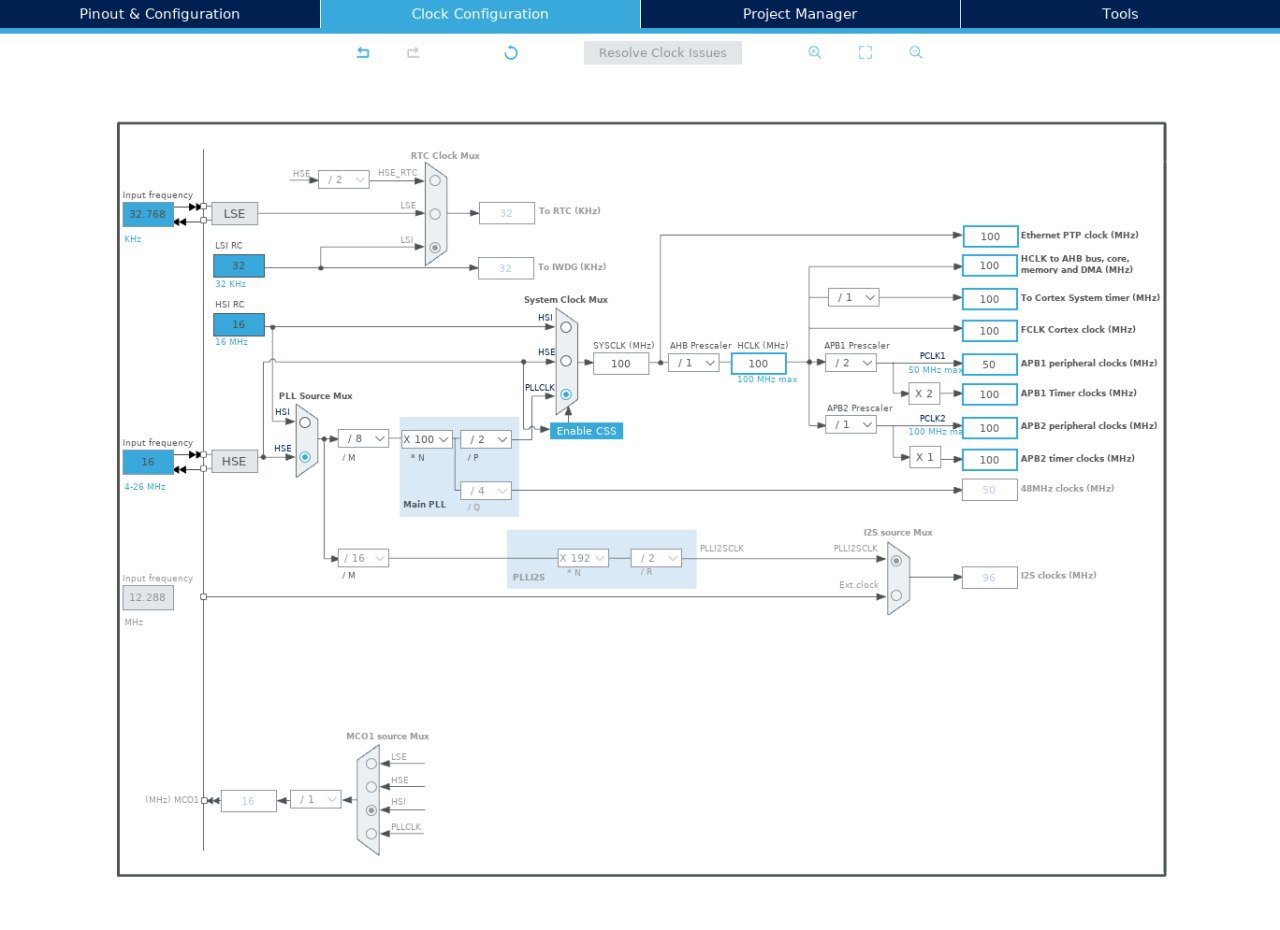Click the redo arrow icon
Screen dimensions: 1280x930
(x=413, y=53)
